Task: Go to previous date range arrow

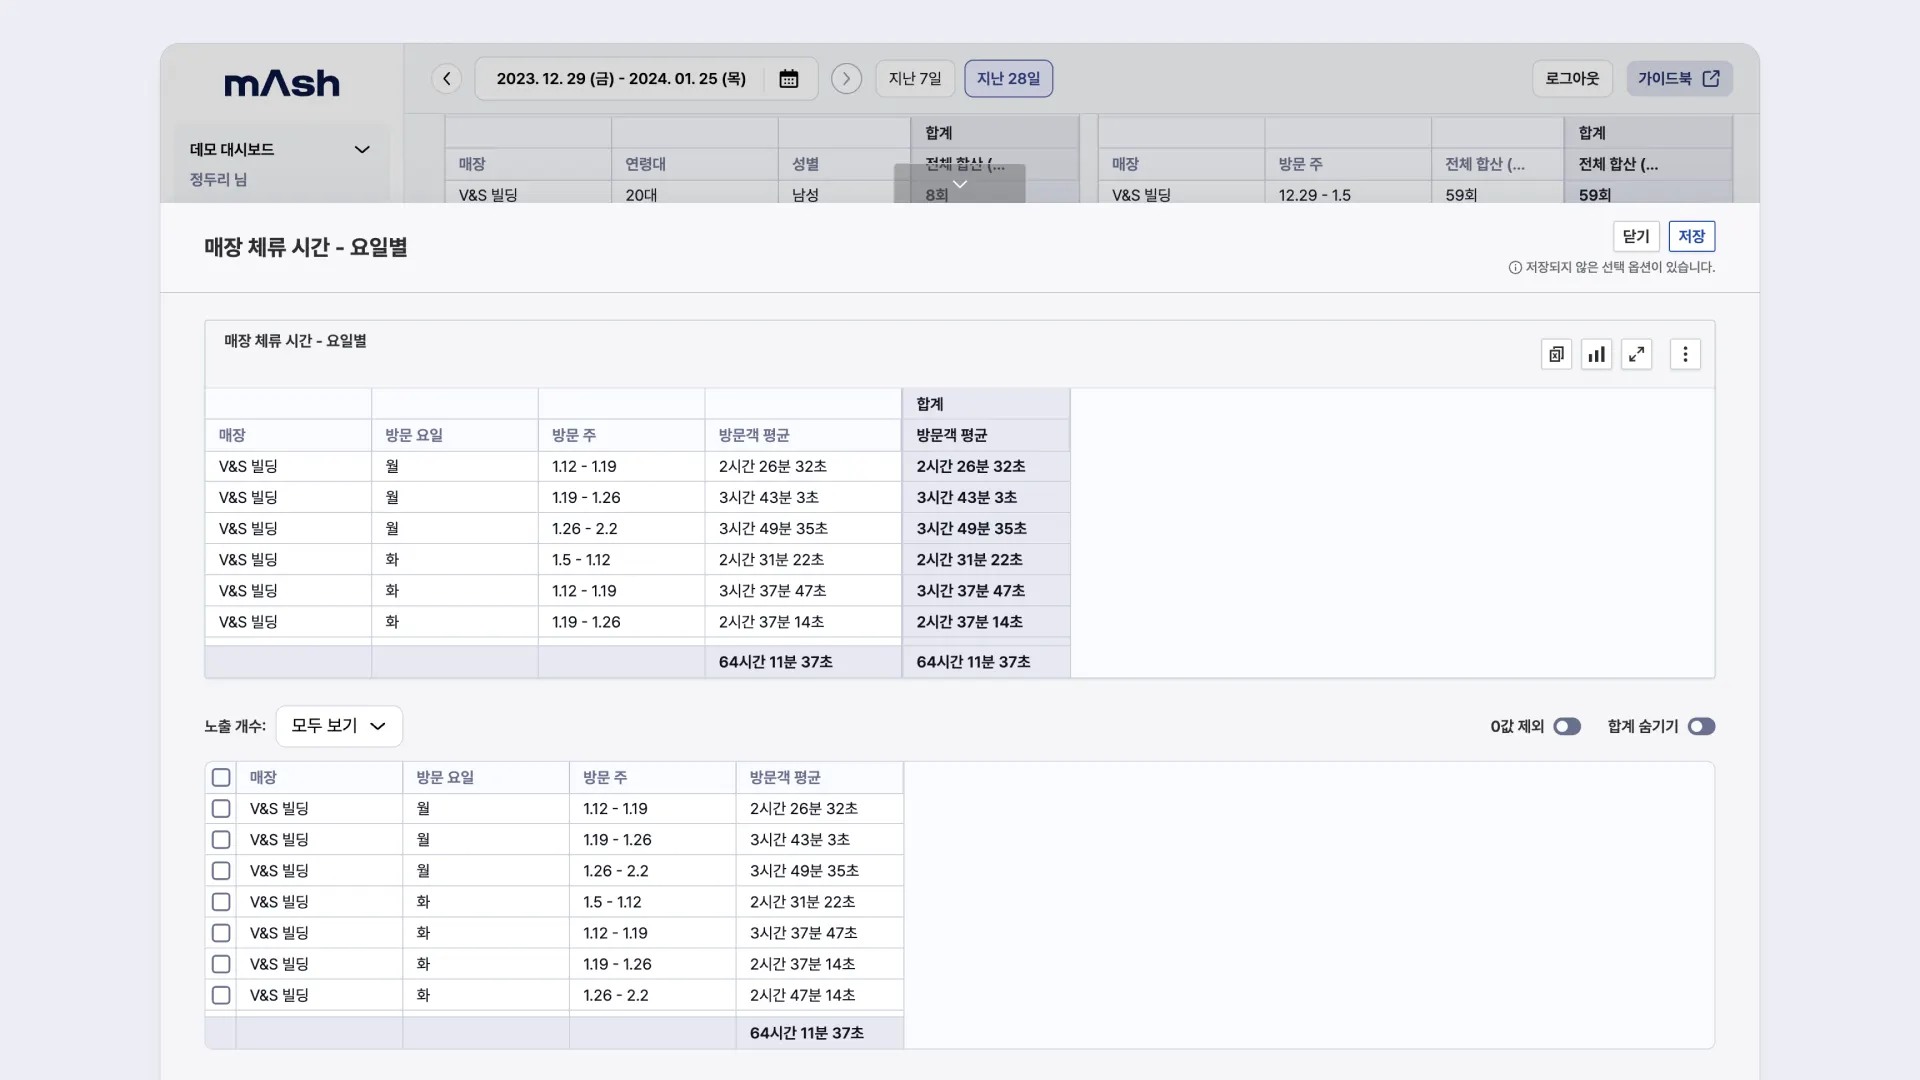Action: pyautogui.click(x=446, y=79)
